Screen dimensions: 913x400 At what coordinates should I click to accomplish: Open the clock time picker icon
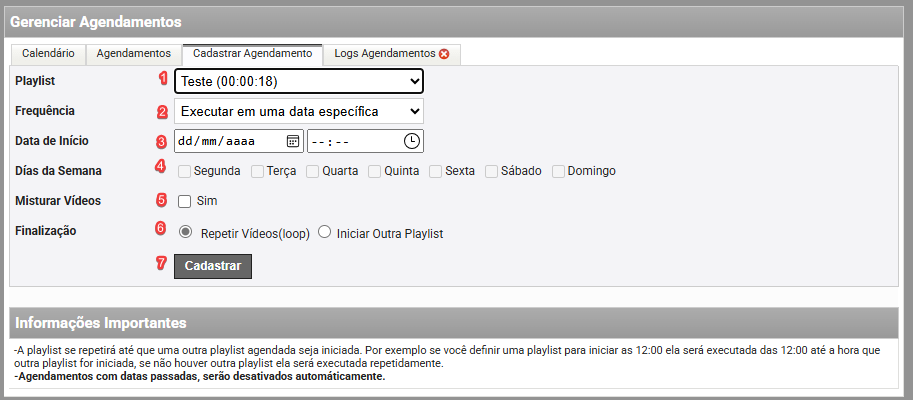tap(411, 141)
